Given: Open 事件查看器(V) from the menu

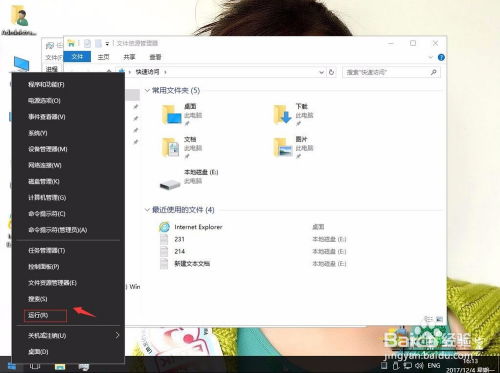Looking at the screenshot, I should (x=46, y=117).
